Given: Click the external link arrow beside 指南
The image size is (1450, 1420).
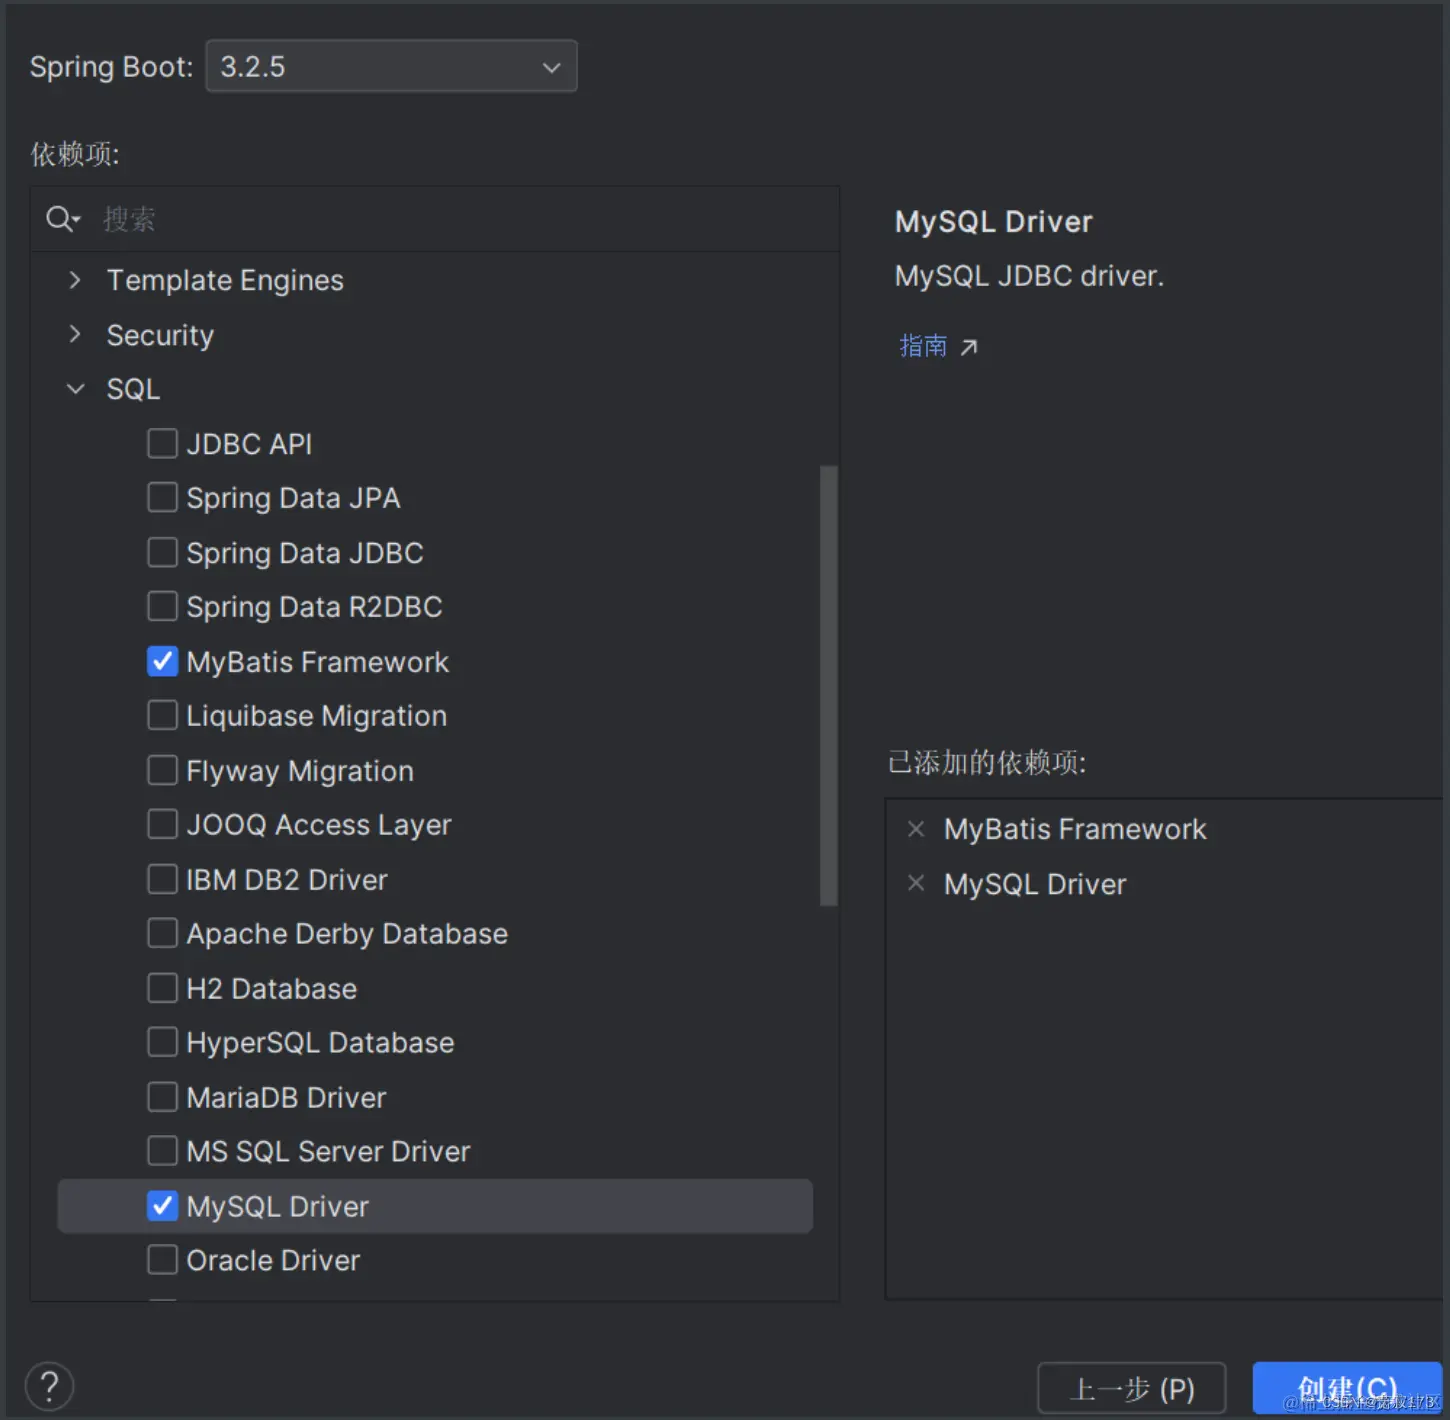Looking at the screenshot, I should point(968,347).
